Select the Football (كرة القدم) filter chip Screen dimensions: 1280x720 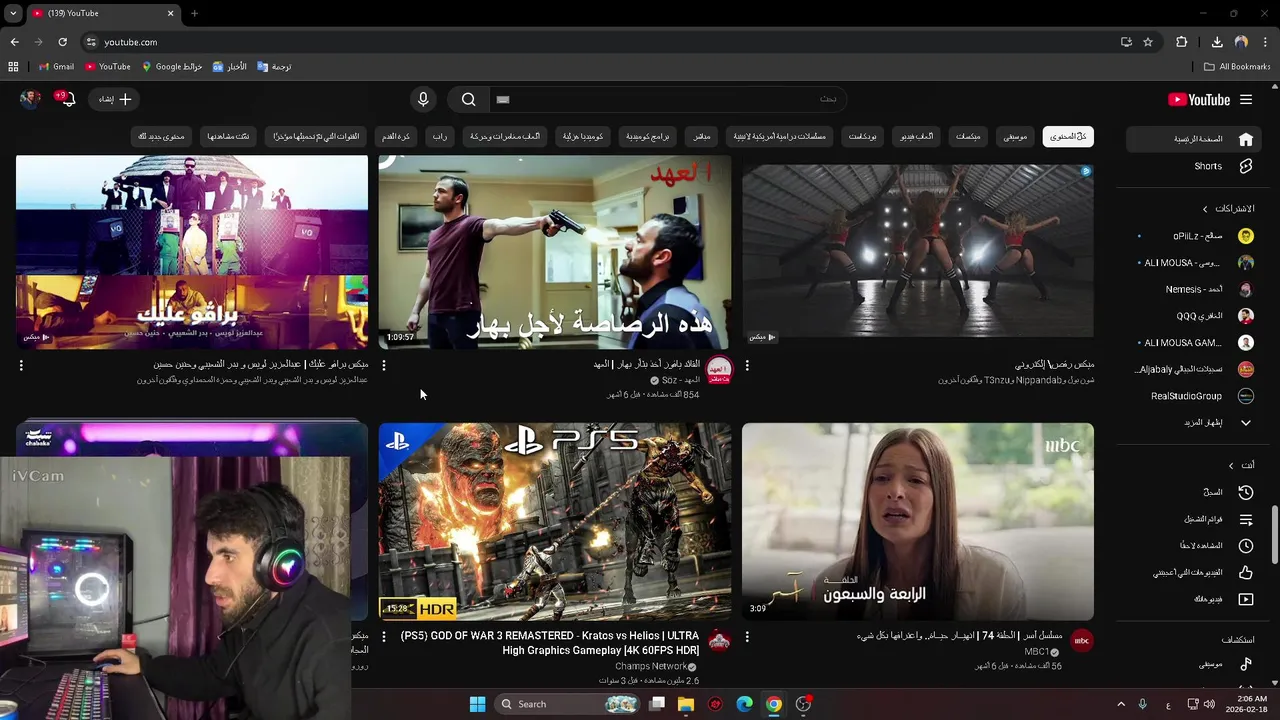coord(395,136)
